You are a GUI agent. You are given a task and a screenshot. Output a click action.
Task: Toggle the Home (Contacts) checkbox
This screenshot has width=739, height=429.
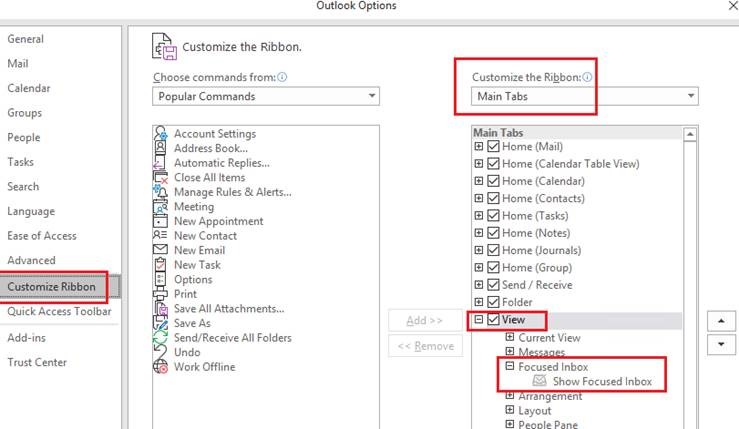(x=493, y=198)
